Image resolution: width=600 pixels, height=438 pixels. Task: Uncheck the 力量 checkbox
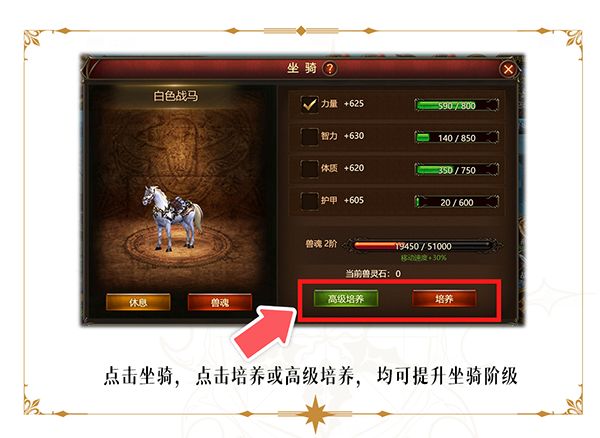pos(310,104)
